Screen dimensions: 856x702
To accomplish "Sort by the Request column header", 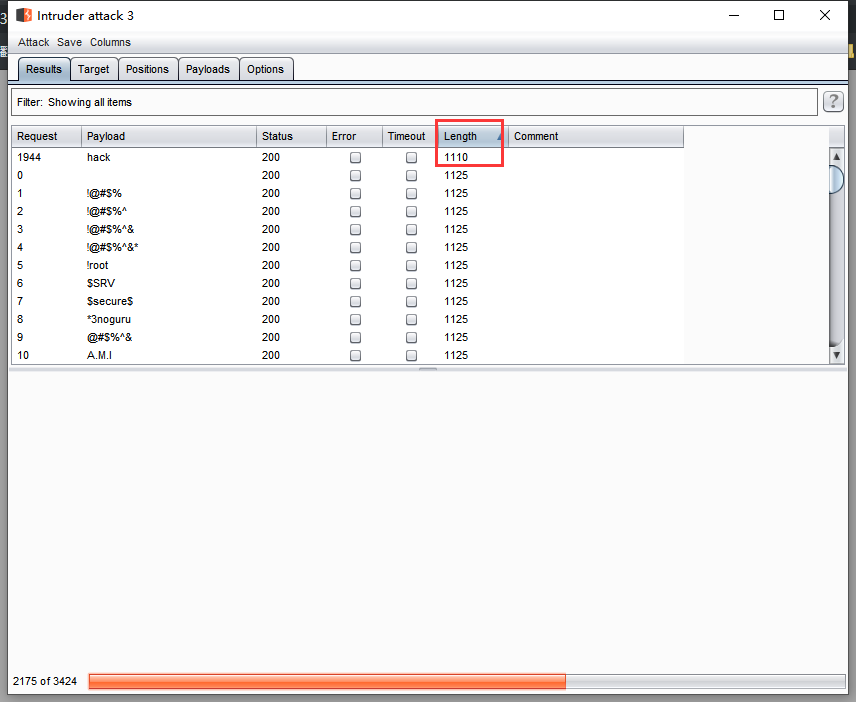I will 46,136.
